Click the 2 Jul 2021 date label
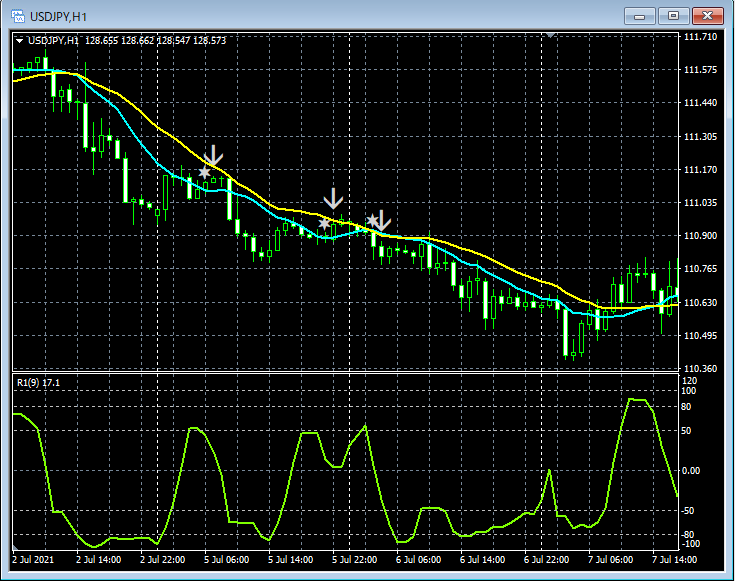The image size is (736, 581). pos(33,559)
